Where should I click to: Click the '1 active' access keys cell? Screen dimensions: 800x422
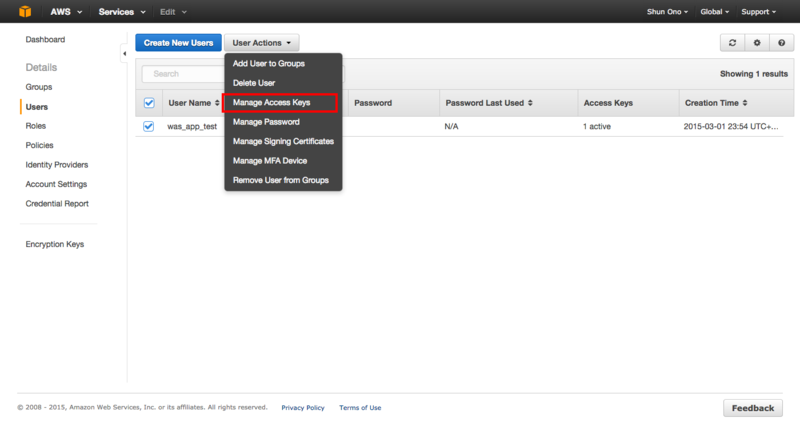596,127
